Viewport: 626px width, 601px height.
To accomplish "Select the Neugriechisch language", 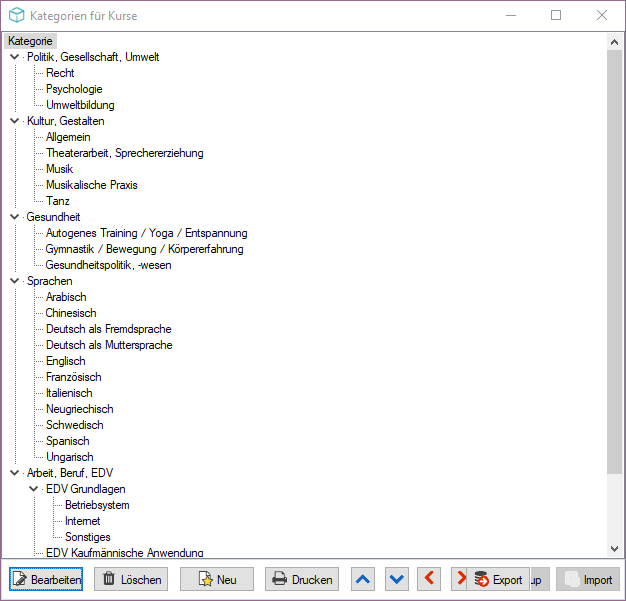I will [79, 409].
